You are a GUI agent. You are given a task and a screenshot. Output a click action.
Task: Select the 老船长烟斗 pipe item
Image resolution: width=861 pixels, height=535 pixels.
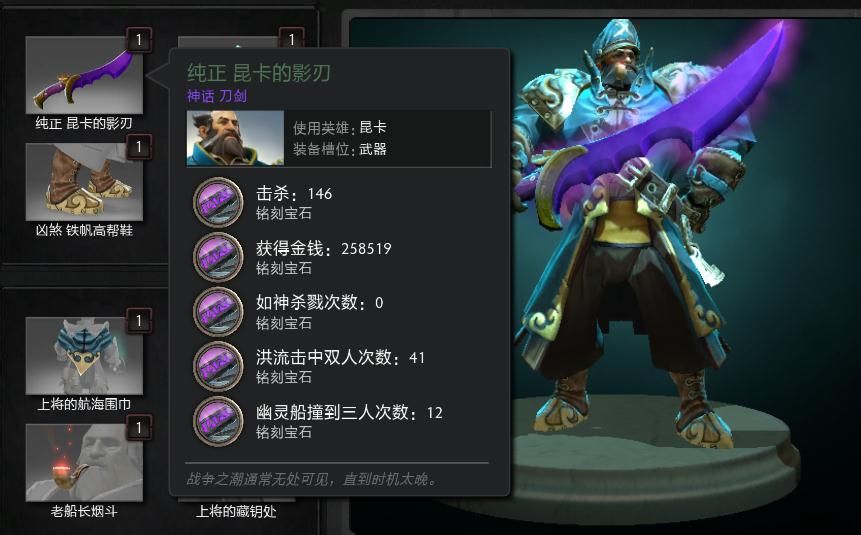(84, 462)
